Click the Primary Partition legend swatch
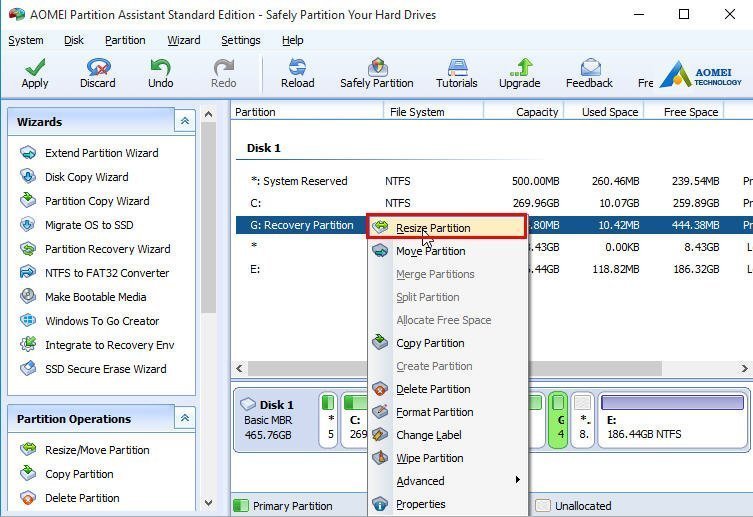This screenshot has height=517, width=753. [241, 505]
